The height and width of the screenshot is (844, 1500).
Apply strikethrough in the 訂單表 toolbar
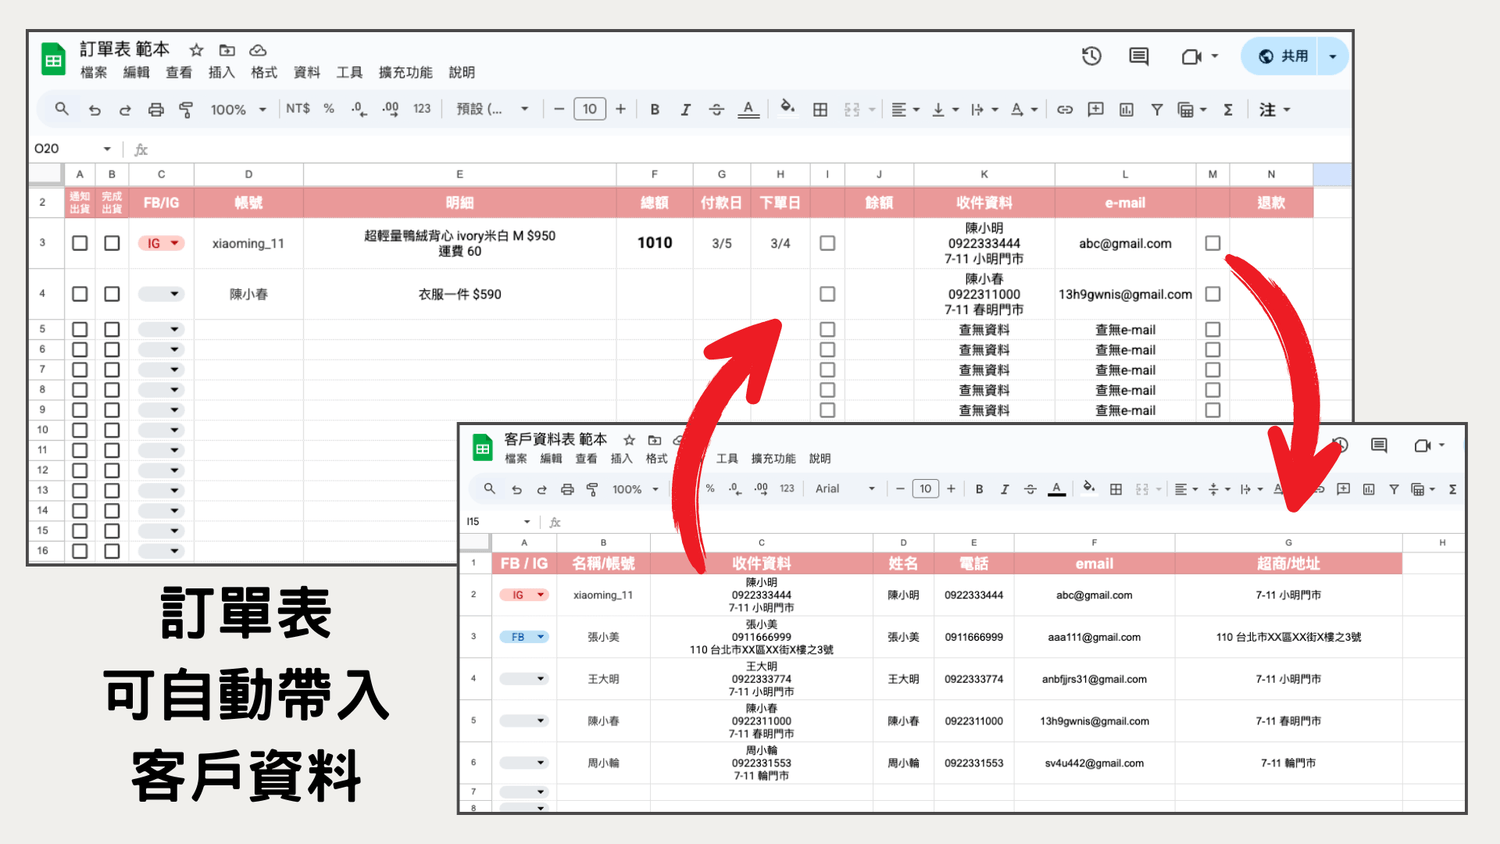716,110
